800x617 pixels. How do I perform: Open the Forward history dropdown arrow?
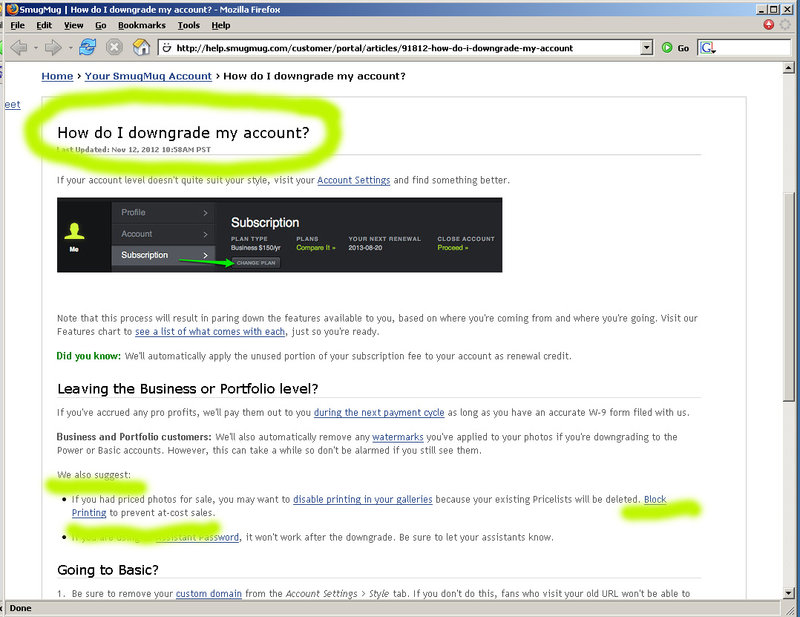(x=70, y=48)
